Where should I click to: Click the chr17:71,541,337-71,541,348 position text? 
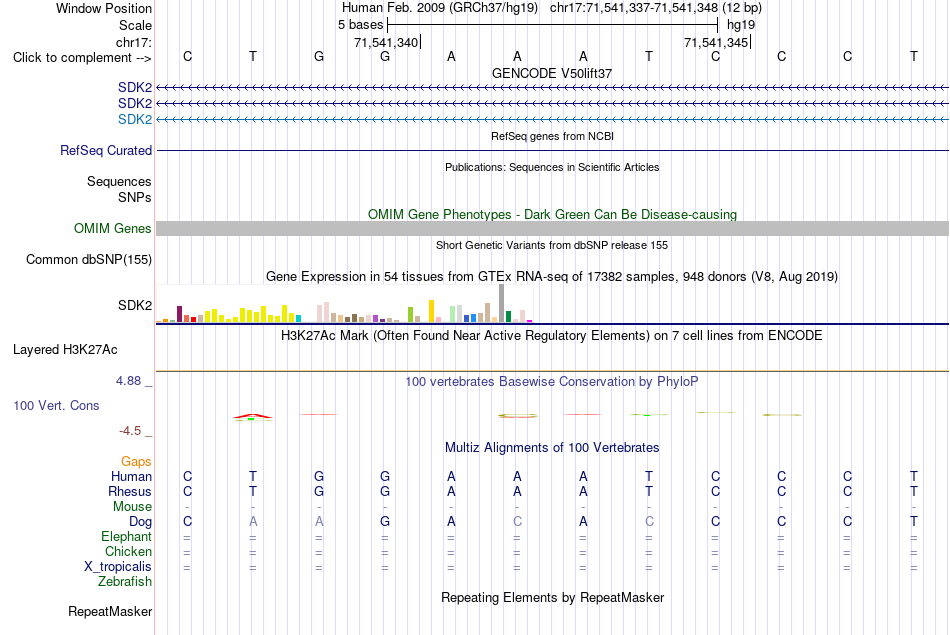tap(656, 8)
